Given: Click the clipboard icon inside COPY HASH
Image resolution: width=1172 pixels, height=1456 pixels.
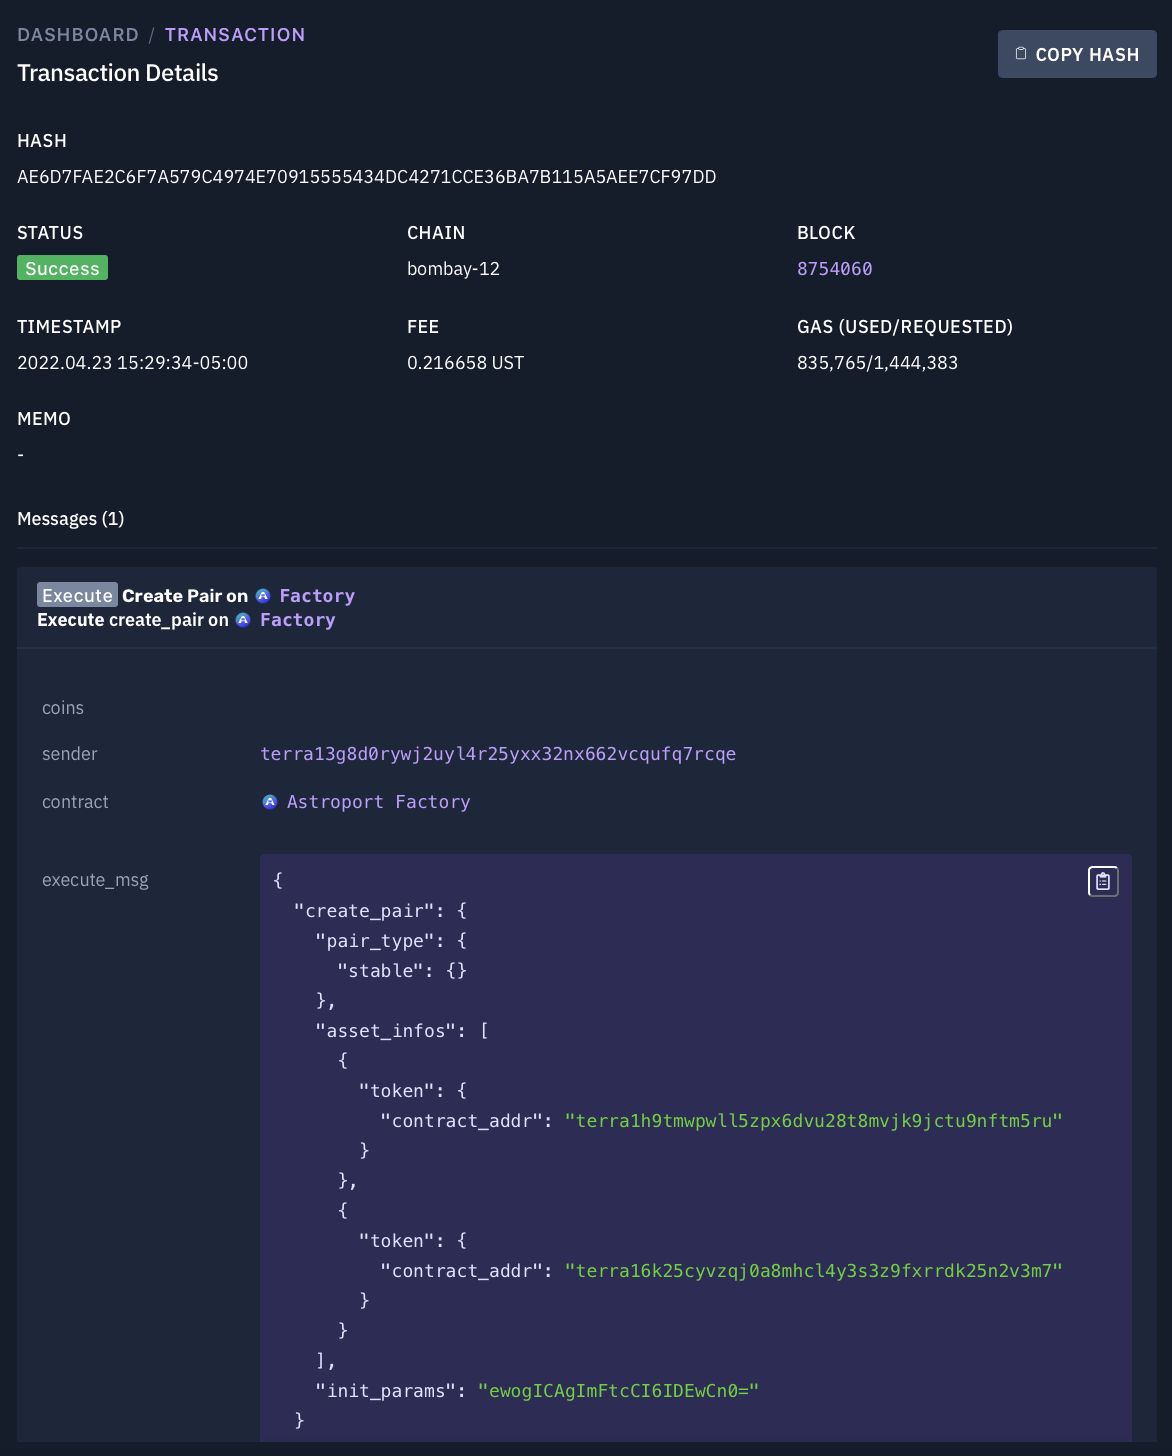Looking at the screenshot, I should (x=1021, y=54).
